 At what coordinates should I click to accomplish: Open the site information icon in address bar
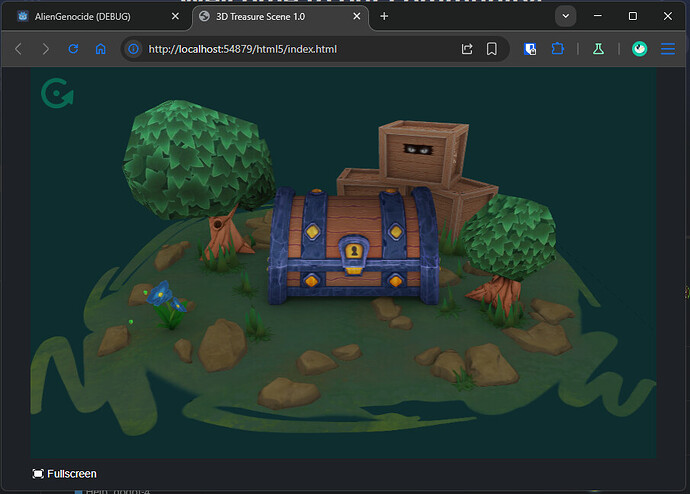(133, 49)
